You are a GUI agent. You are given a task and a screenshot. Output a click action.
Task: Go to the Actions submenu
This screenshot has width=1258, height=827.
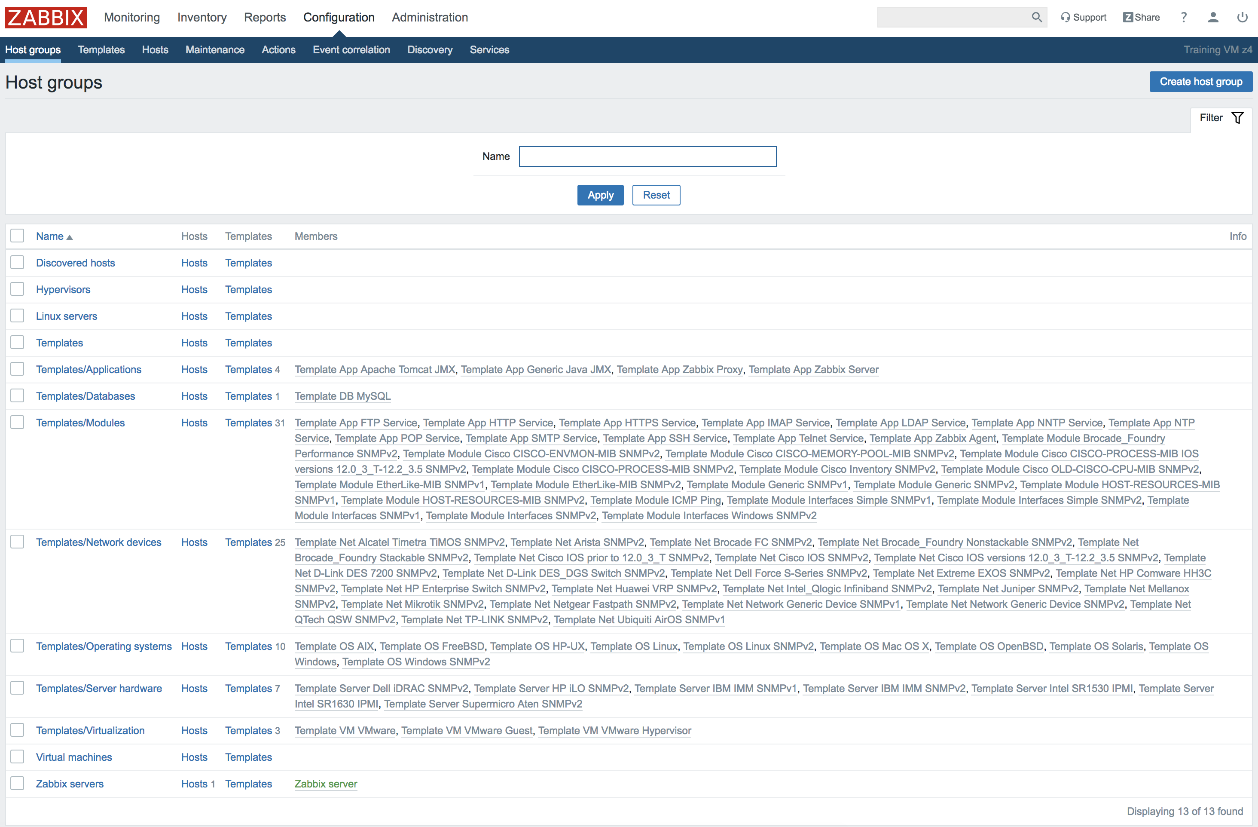pos(279,50)
